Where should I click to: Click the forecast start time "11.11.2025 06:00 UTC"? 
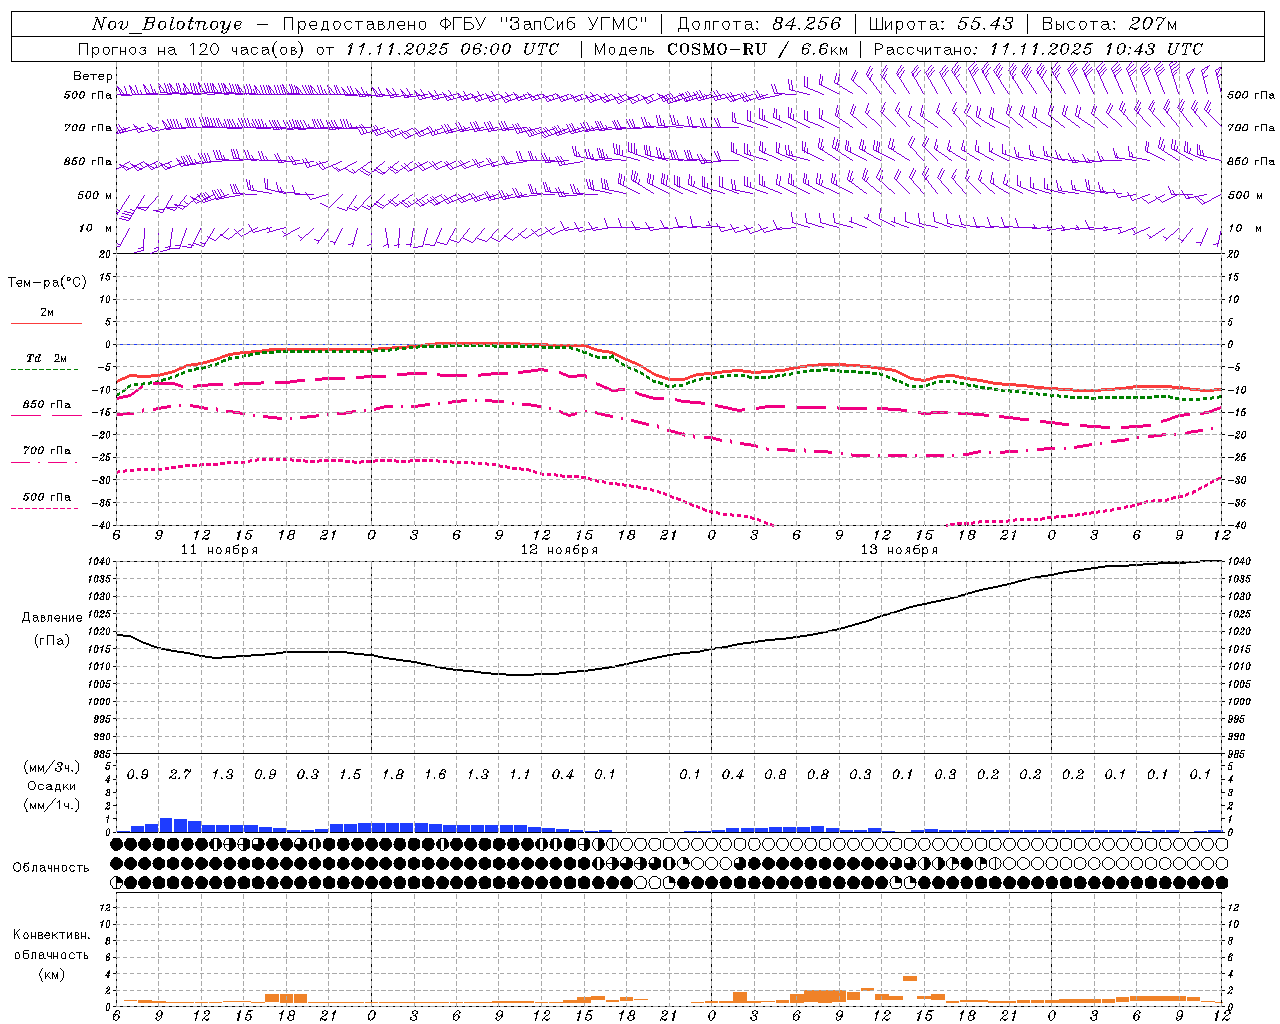coord(452,49)
